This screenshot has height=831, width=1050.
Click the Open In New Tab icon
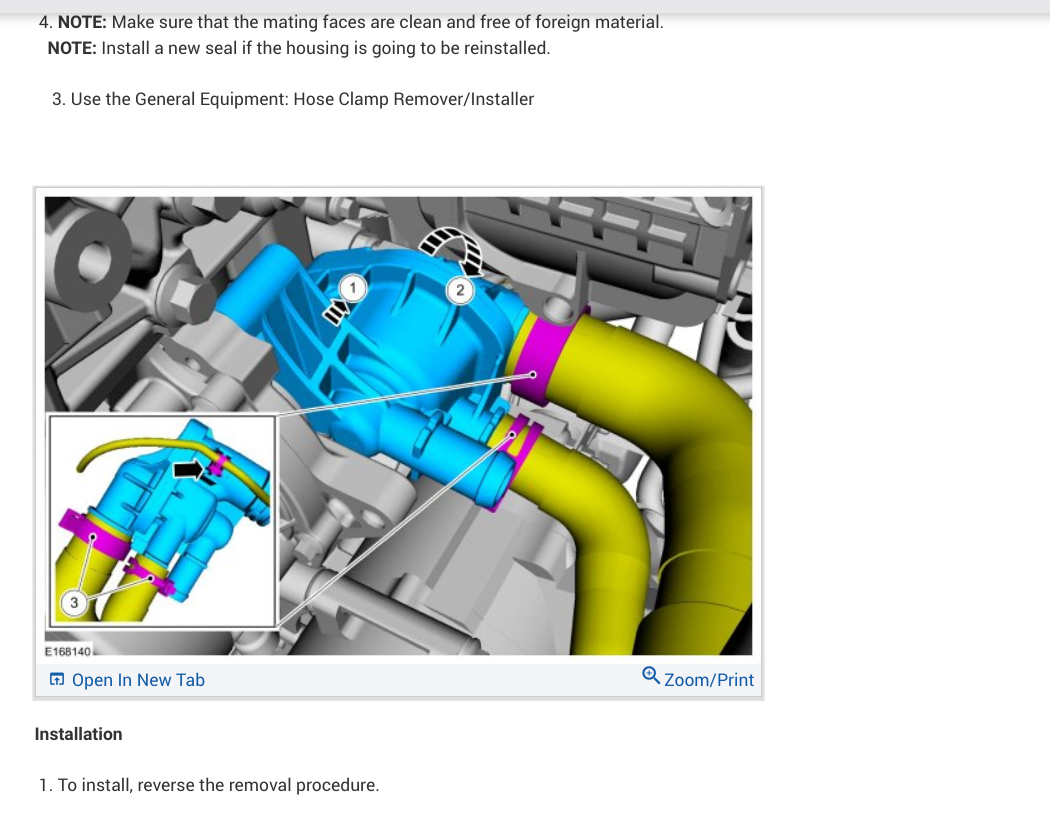tap(57, 680)
